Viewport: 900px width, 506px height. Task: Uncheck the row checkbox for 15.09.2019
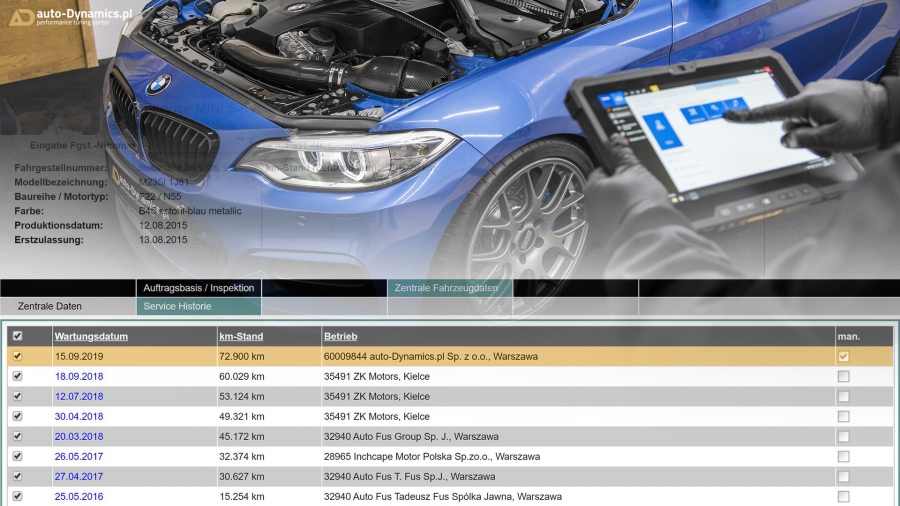point(16,356)
